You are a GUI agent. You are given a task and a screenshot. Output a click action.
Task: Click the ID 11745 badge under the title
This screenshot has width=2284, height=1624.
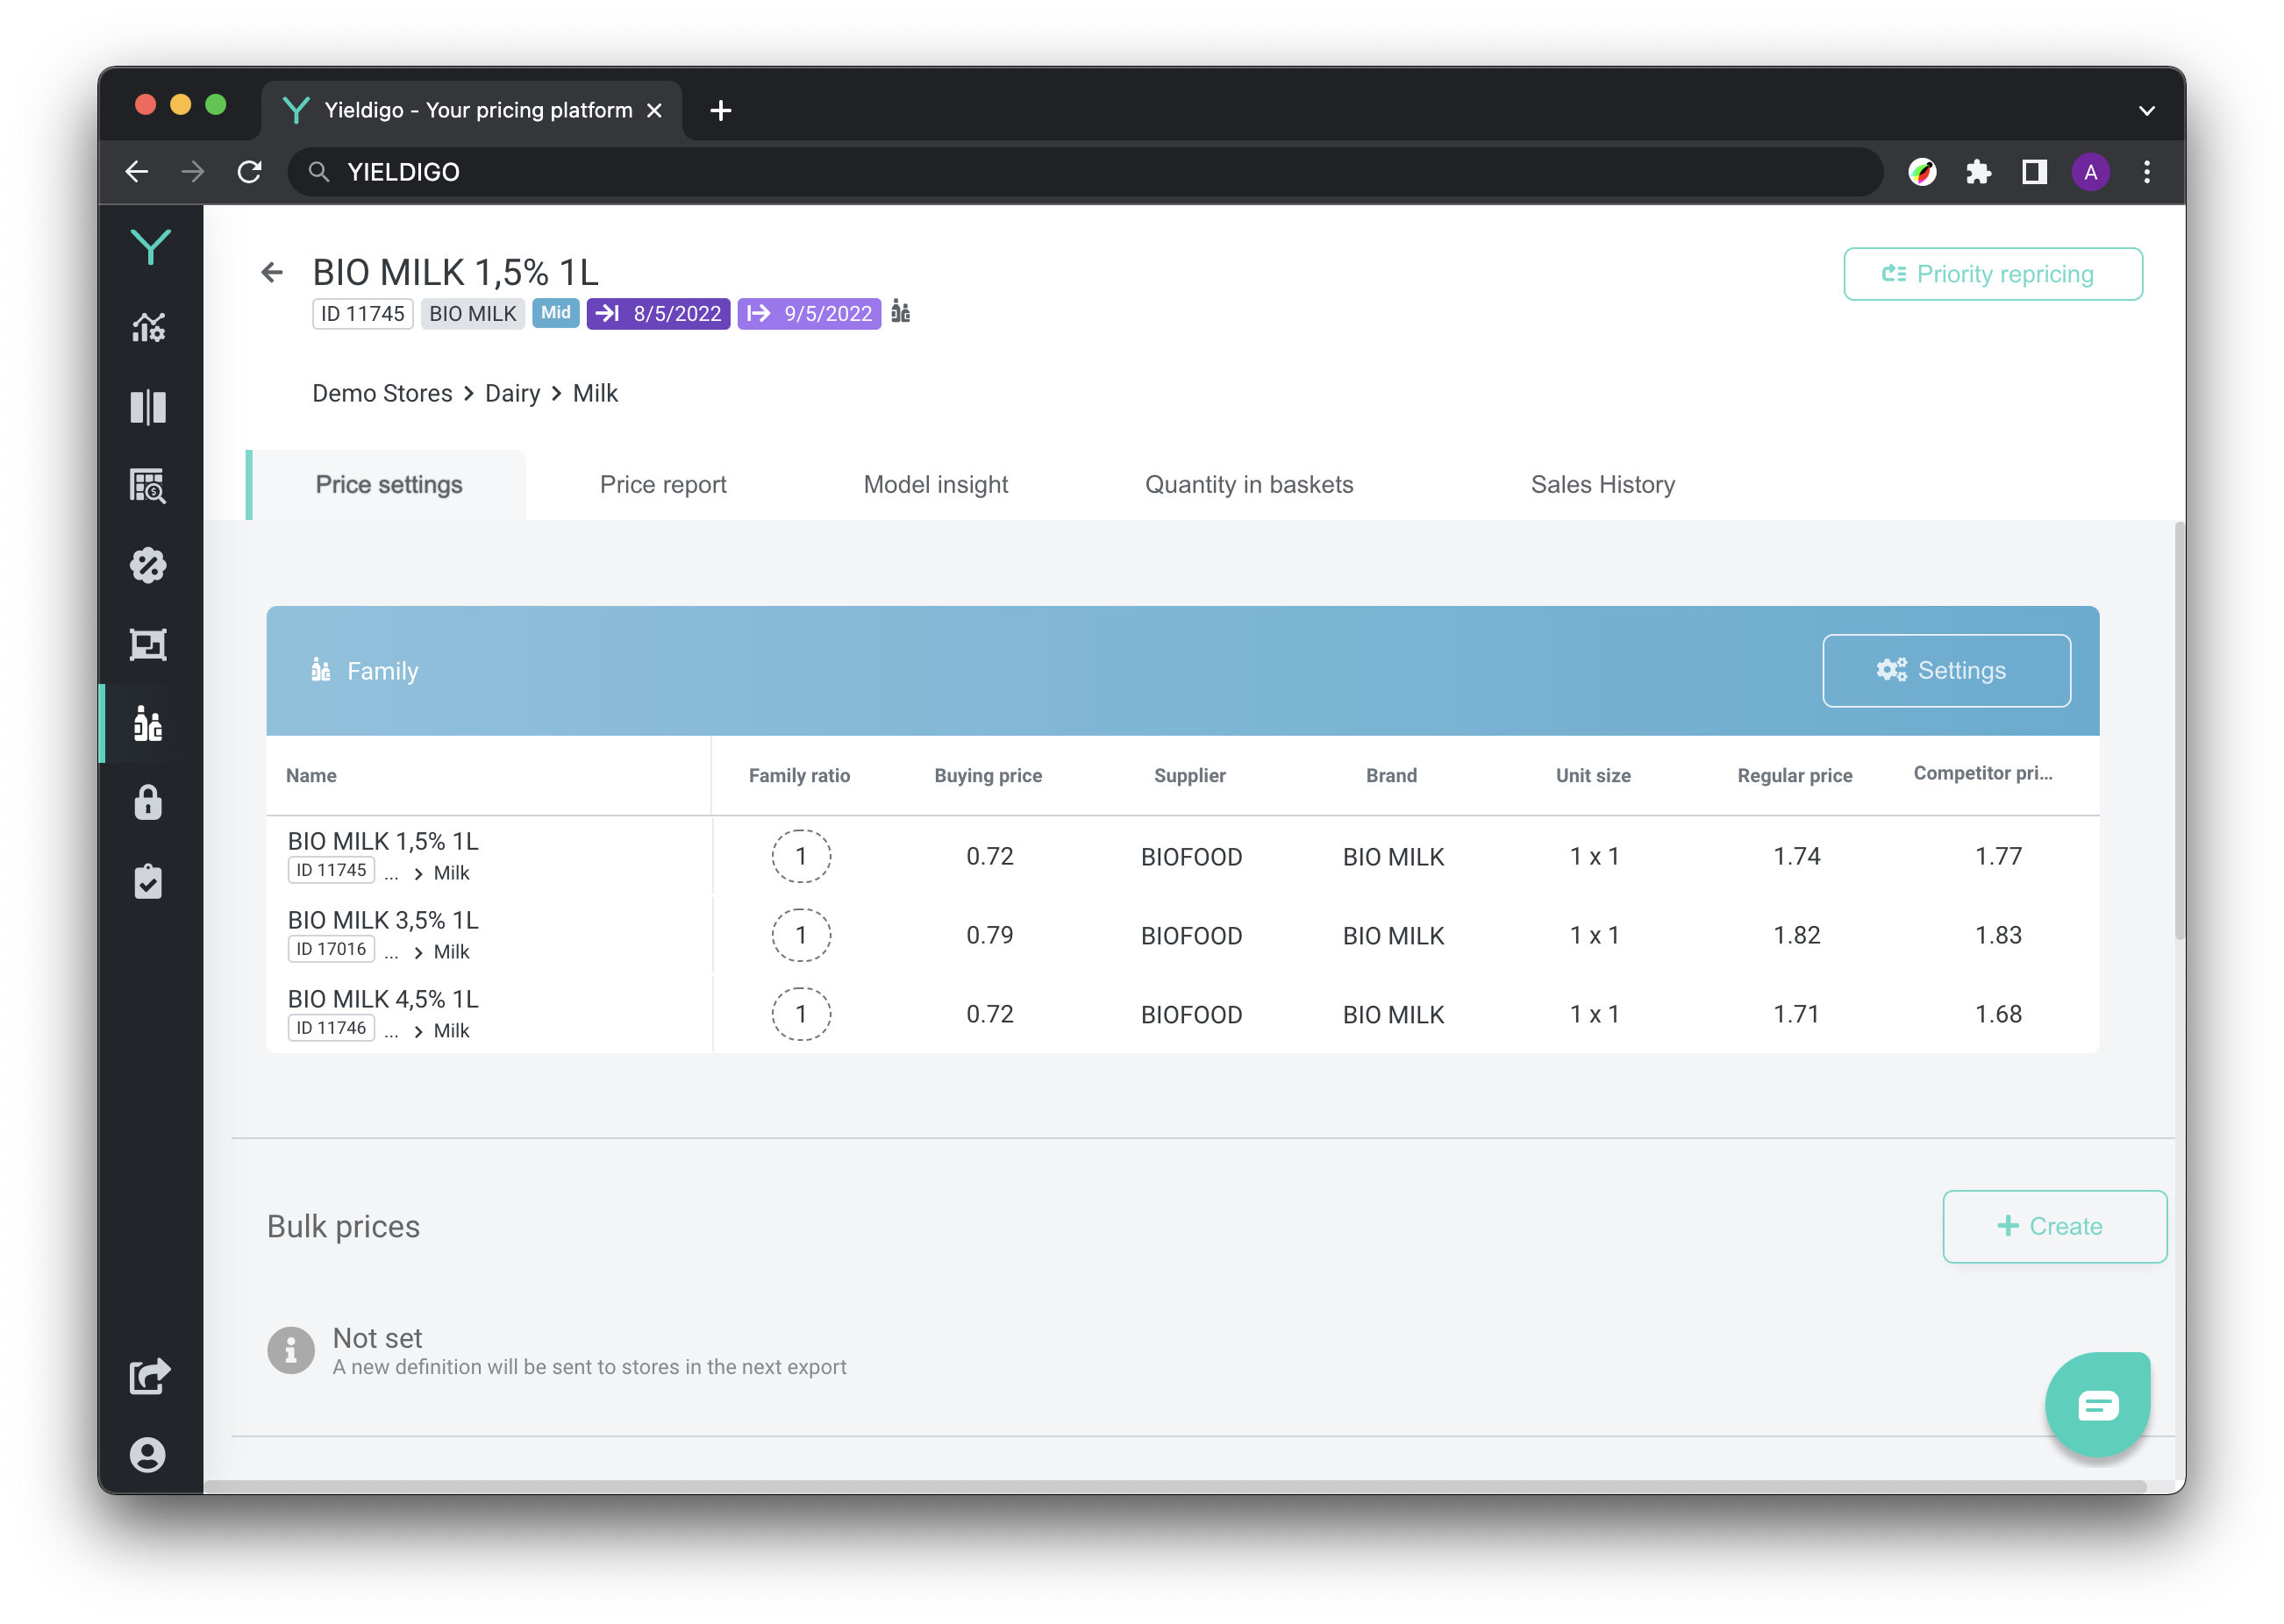click(362, 313)
